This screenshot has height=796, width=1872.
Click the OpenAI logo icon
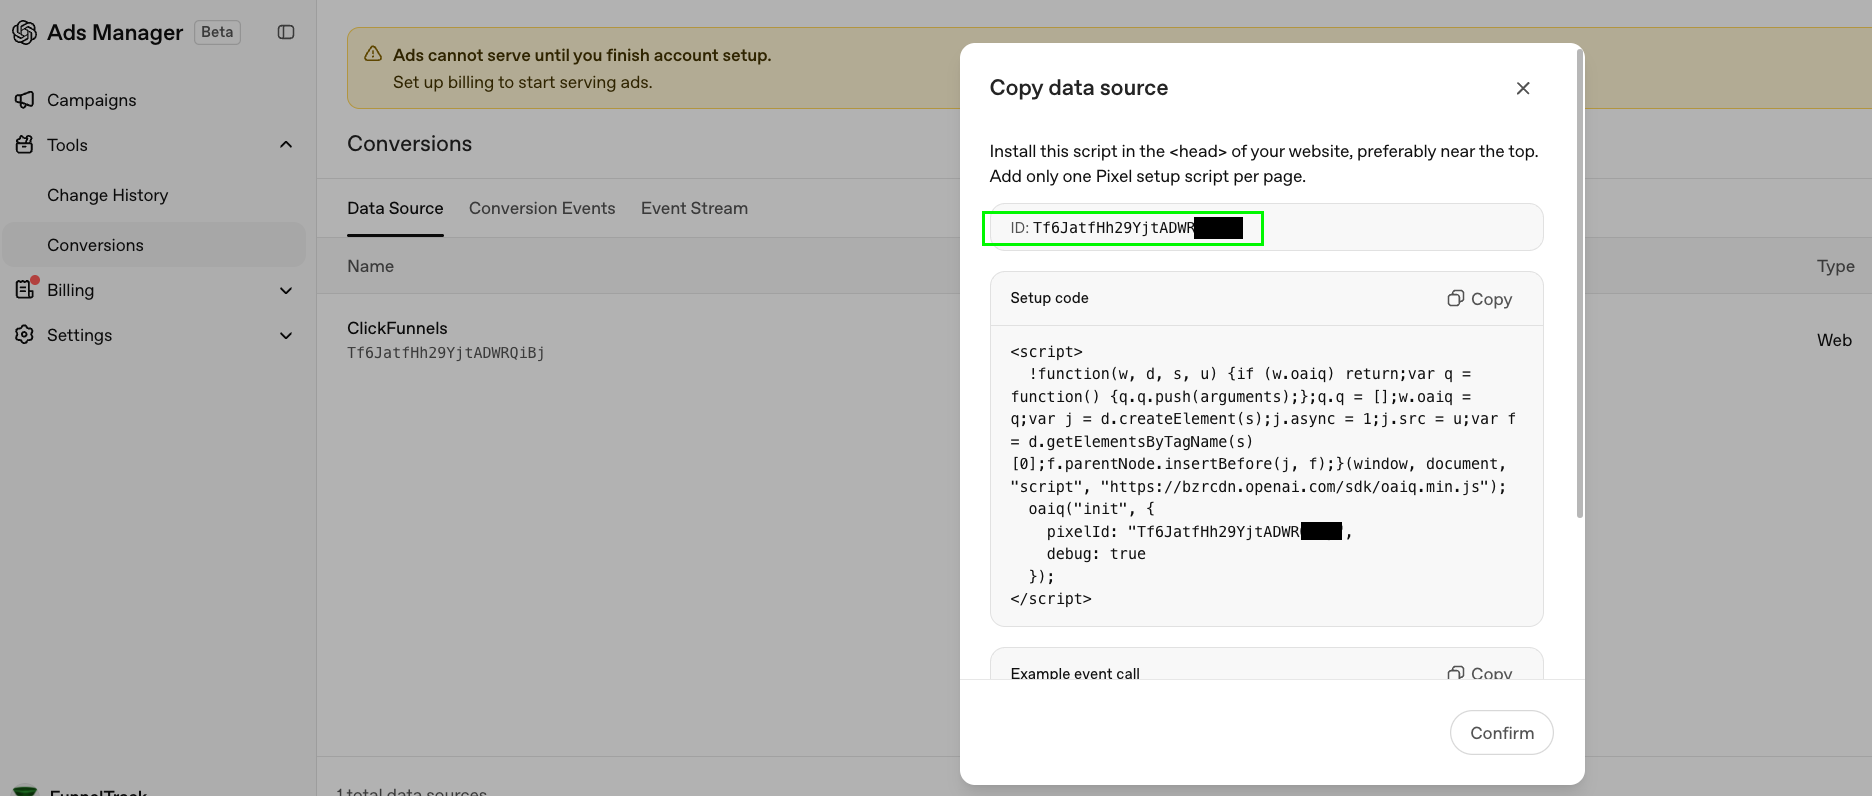click(24, 32)
